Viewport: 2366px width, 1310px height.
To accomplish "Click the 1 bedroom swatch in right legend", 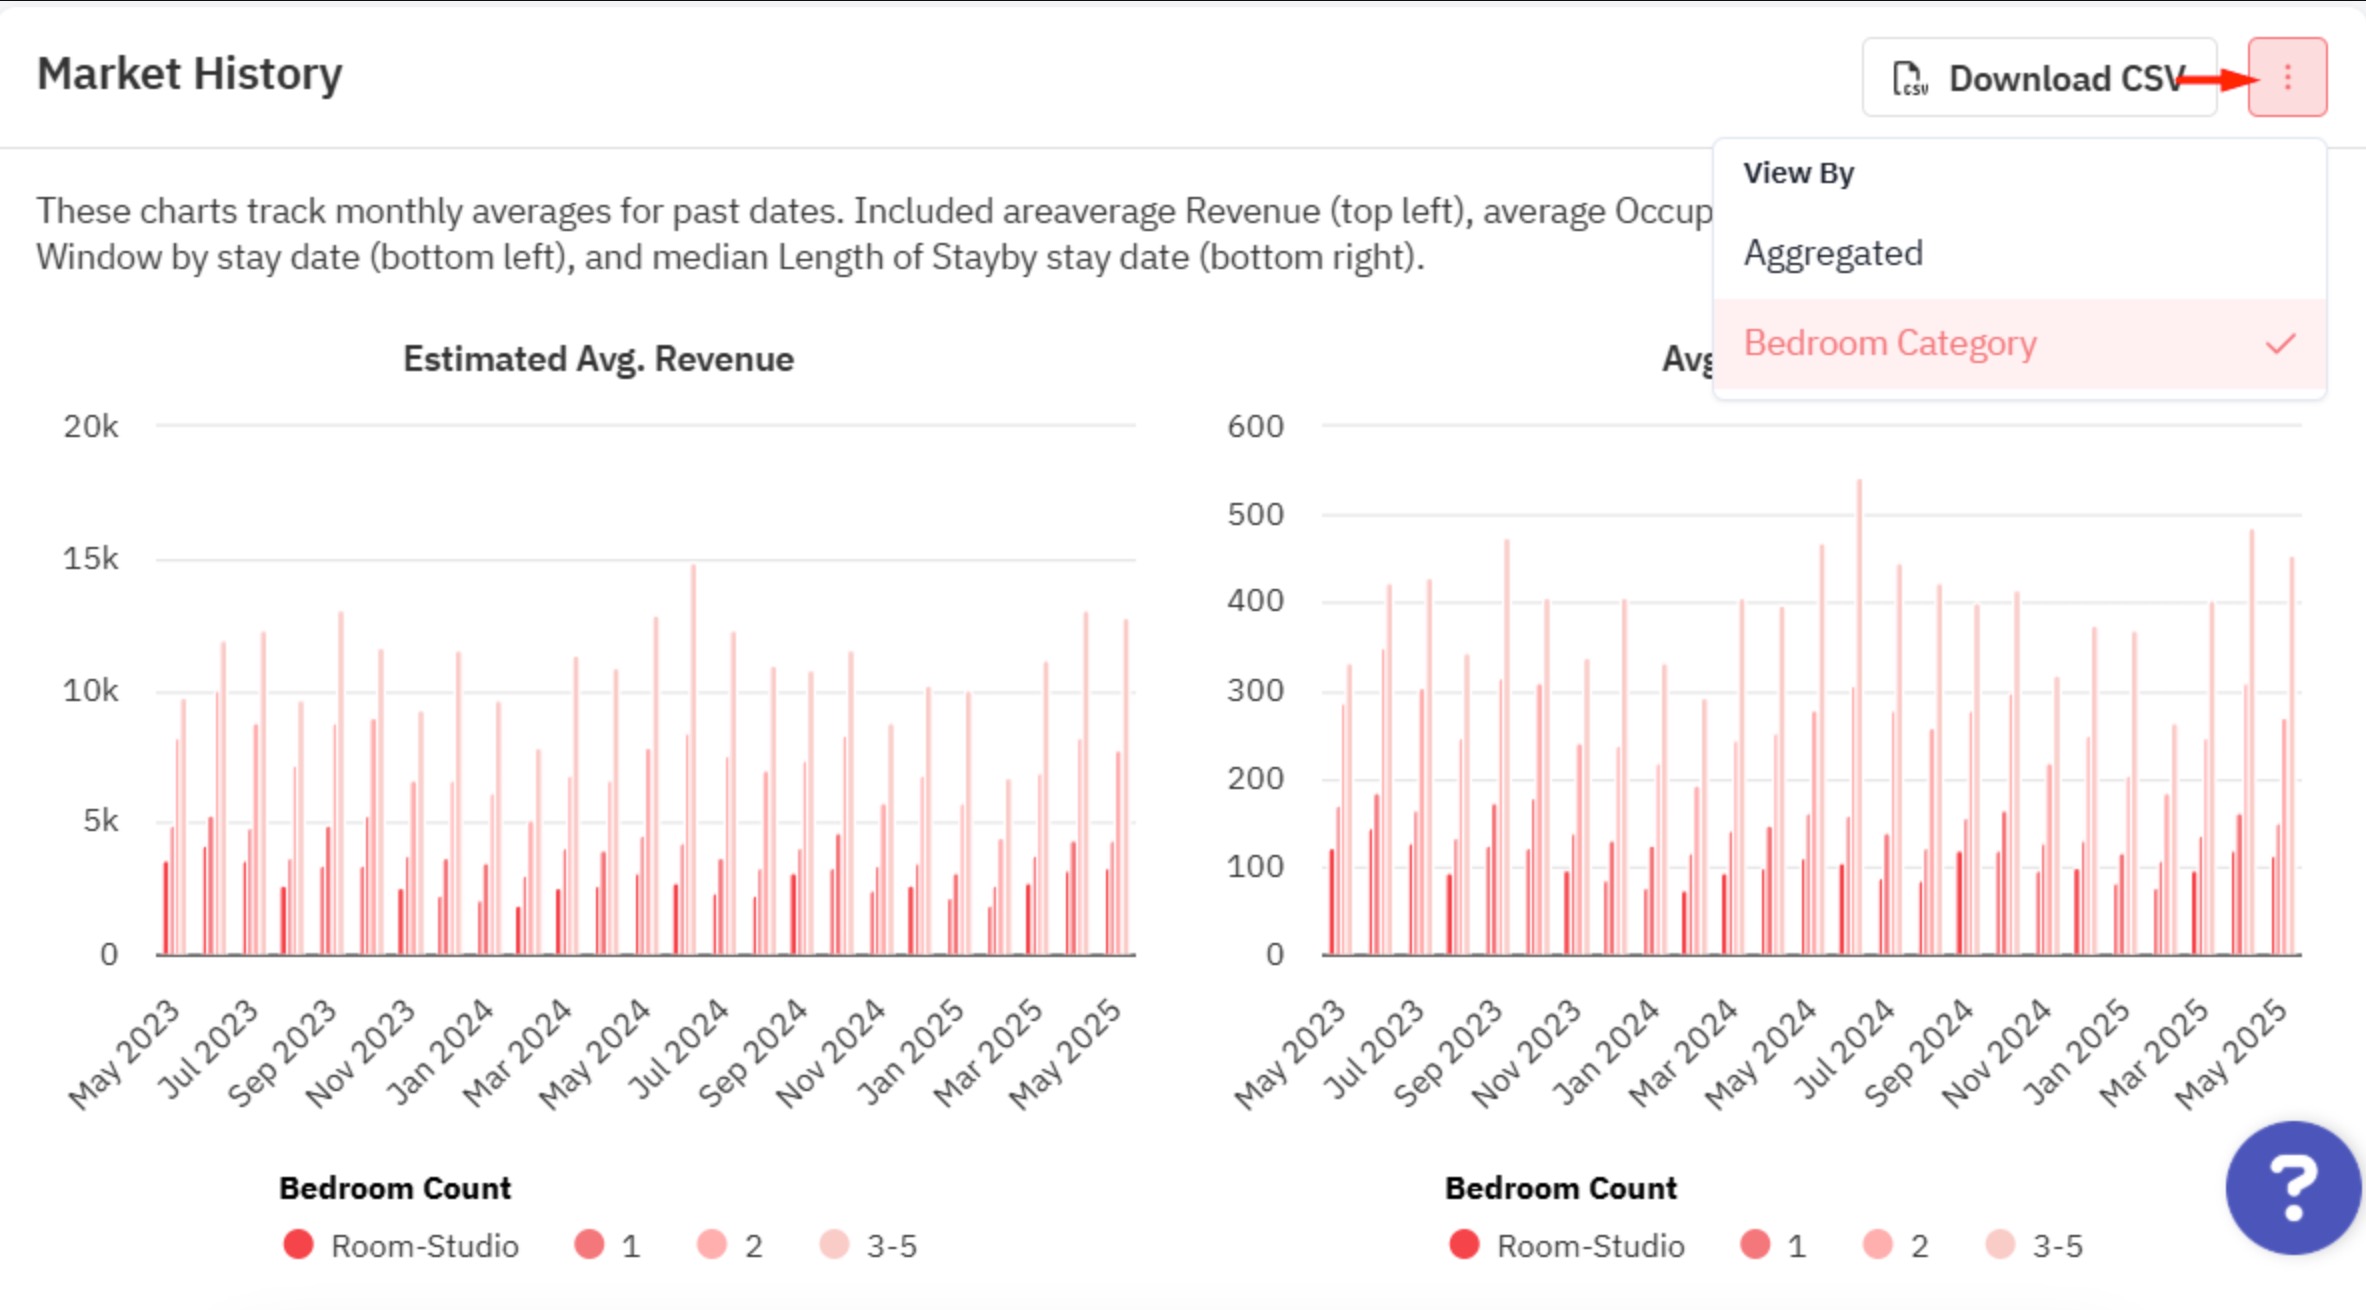I will tap(1756, 1245).
